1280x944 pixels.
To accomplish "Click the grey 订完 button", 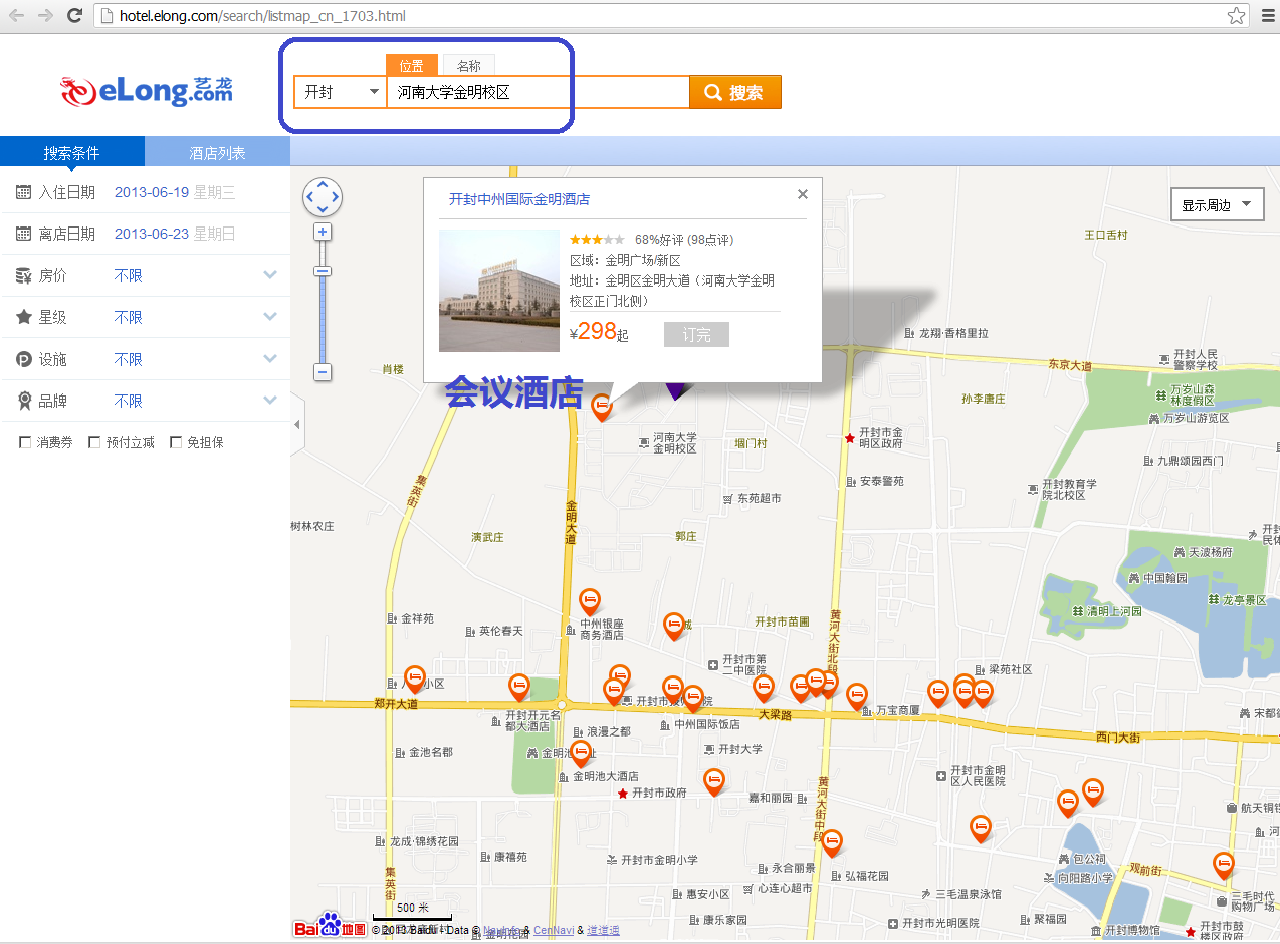I will tap(696, 335).
